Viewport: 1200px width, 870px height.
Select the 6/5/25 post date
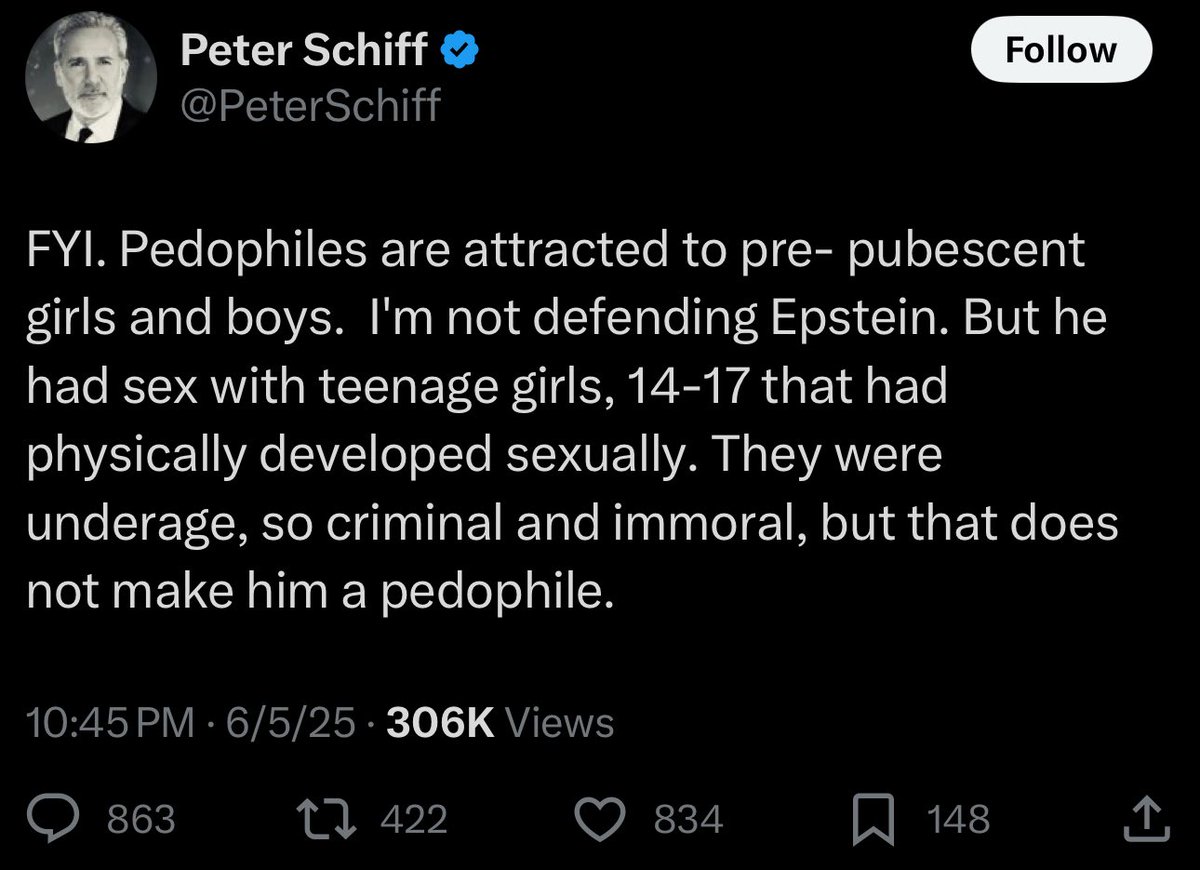coord(289,722)
